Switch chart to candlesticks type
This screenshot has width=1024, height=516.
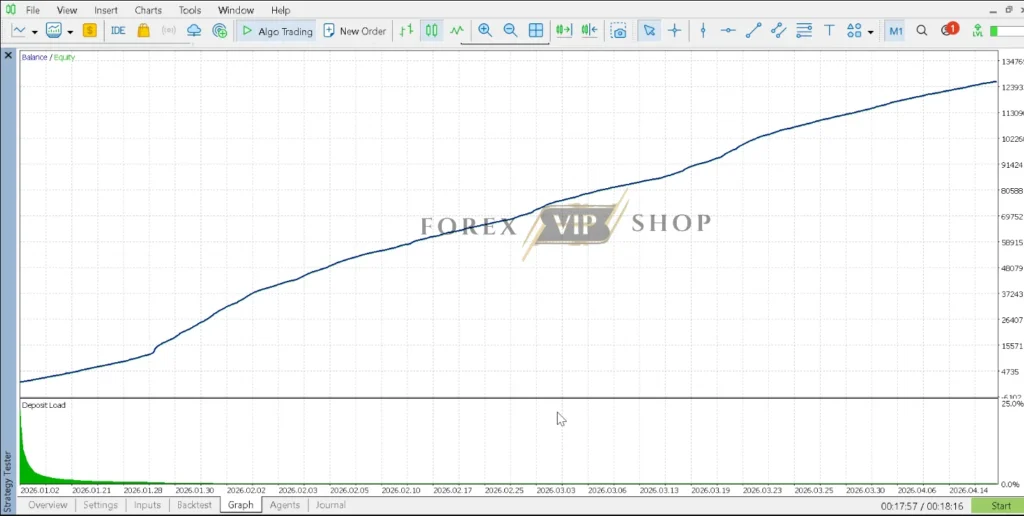point(432,31)
